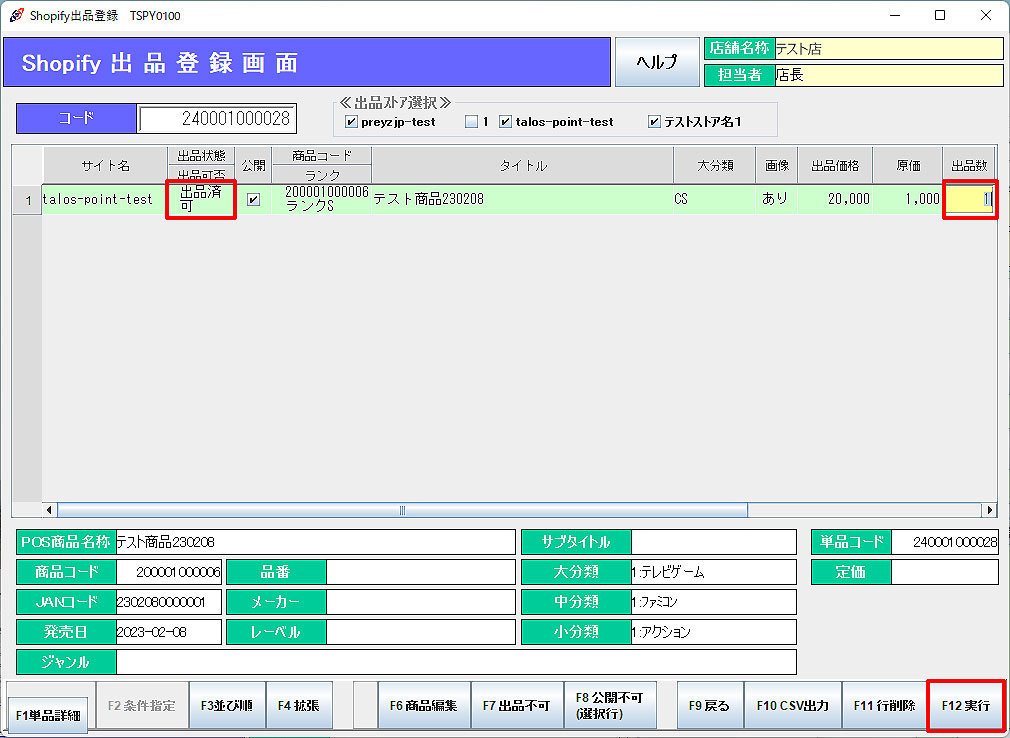Click F9 戻る to go back
The image size is (1010, 738).
(x=709, y=705)
